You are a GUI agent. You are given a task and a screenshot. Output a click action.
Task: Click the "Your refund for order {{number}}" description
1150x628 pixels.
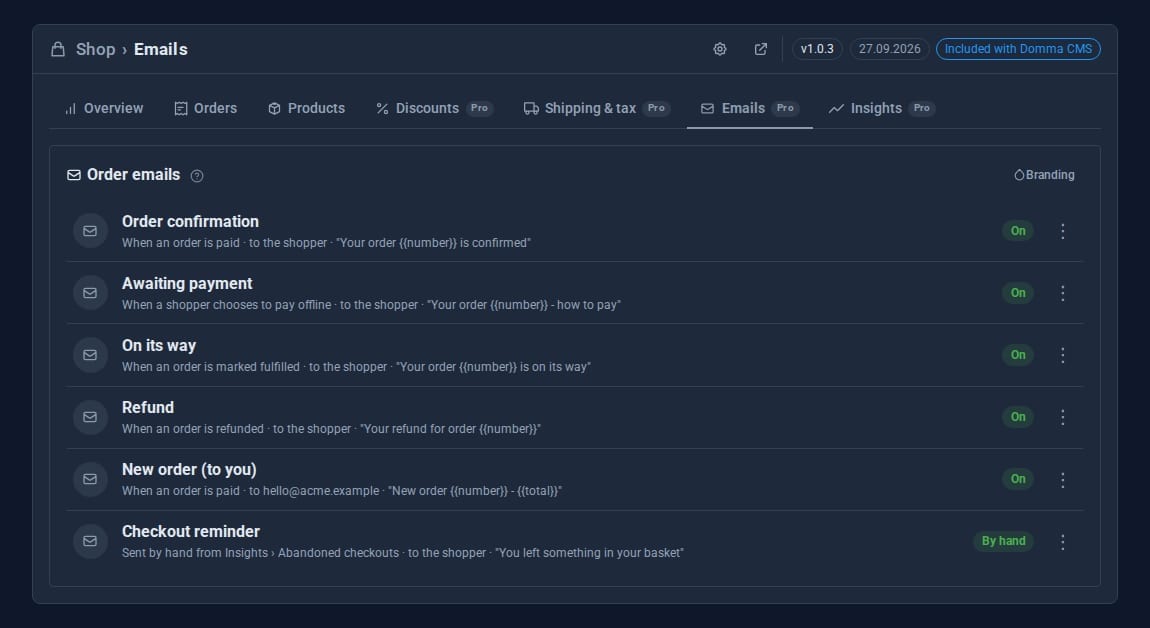point(450,429)
